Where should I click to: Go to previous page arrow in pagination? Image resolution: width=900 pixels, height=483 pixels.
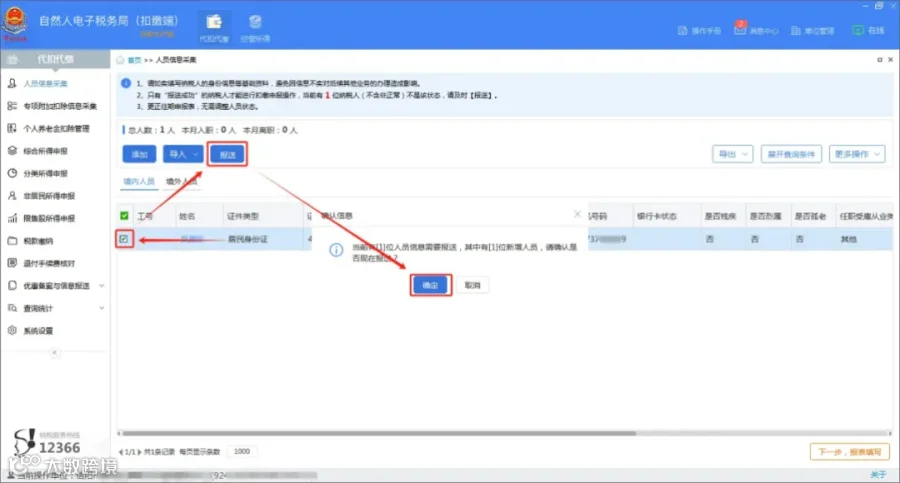coord(121,452)
